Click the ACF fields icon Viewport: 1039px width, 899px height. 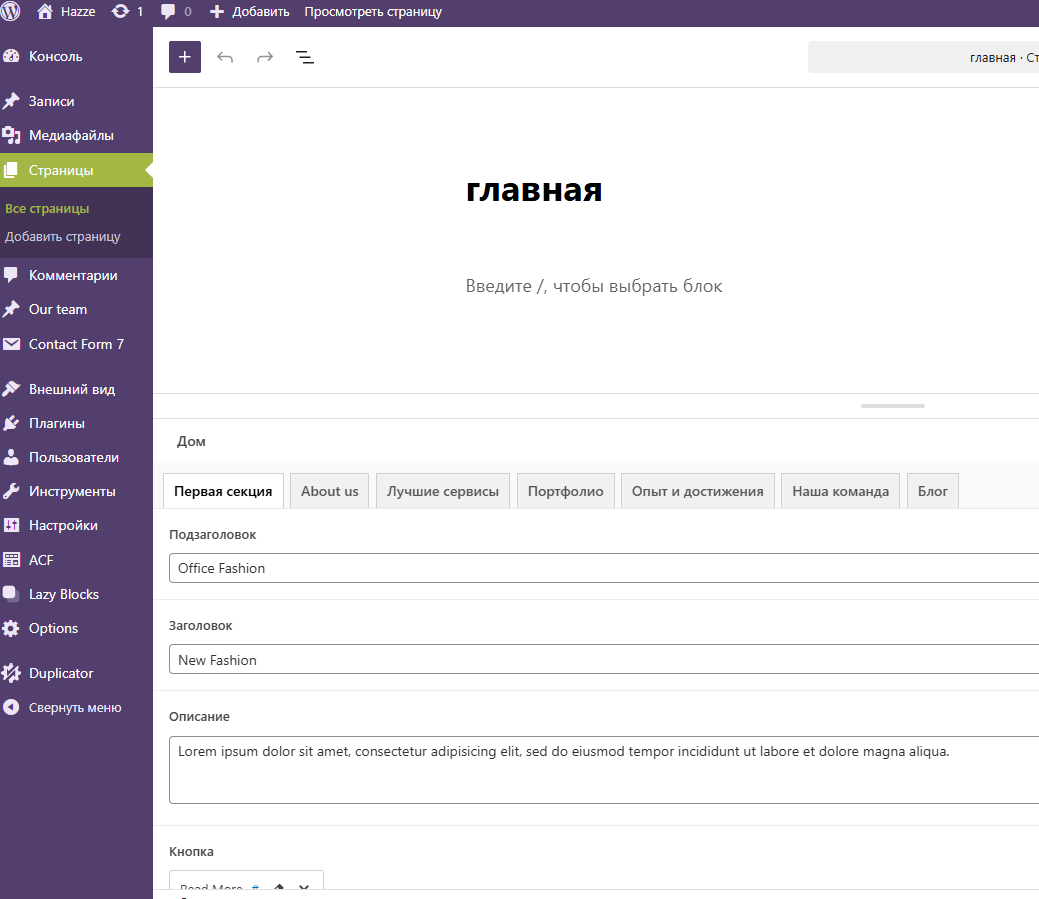click(11, 560)
